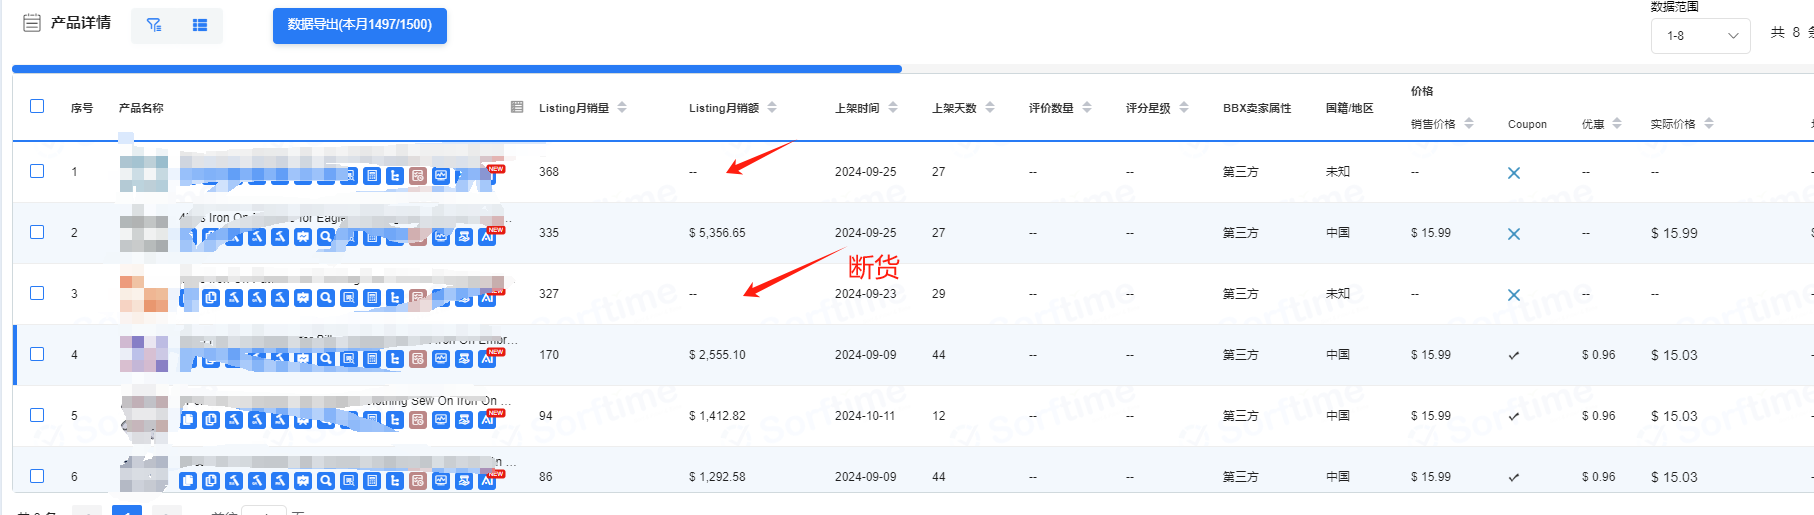Sort by 上架天数 using its sort arrows

pos(990,107)
